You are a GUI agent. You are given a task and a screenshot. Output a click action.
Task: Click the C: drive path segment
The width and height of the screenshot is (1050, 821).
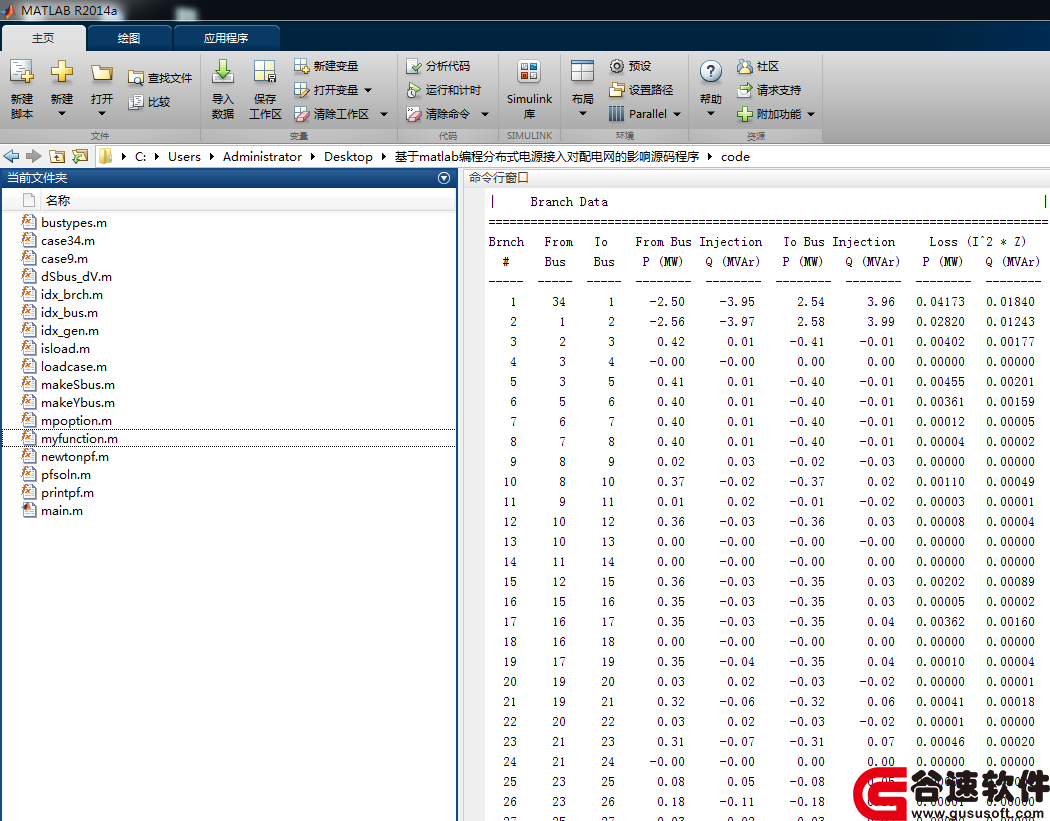(141, 156)
